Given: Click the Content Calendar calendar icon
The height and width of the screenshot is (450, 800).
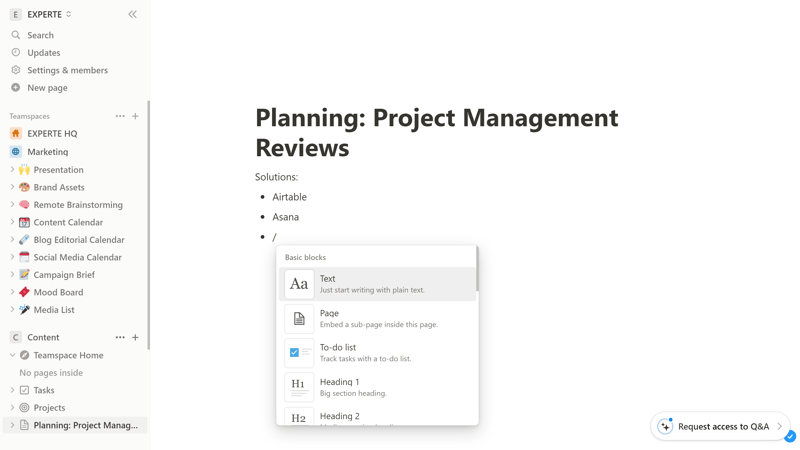Looking at the screenshot, I should coord(24,222).
